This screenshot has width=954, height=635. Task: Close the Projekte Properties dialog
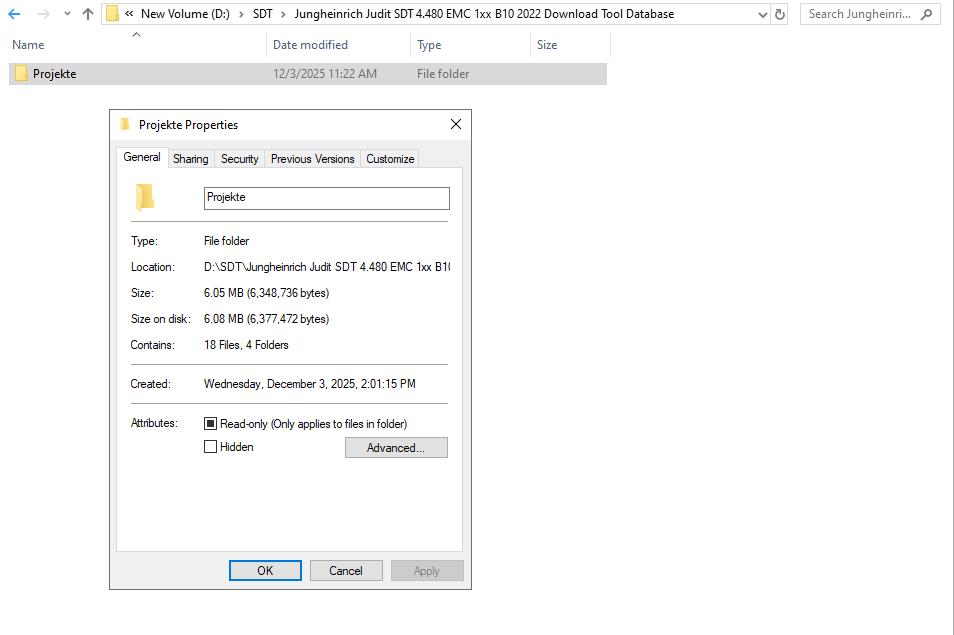456,124
